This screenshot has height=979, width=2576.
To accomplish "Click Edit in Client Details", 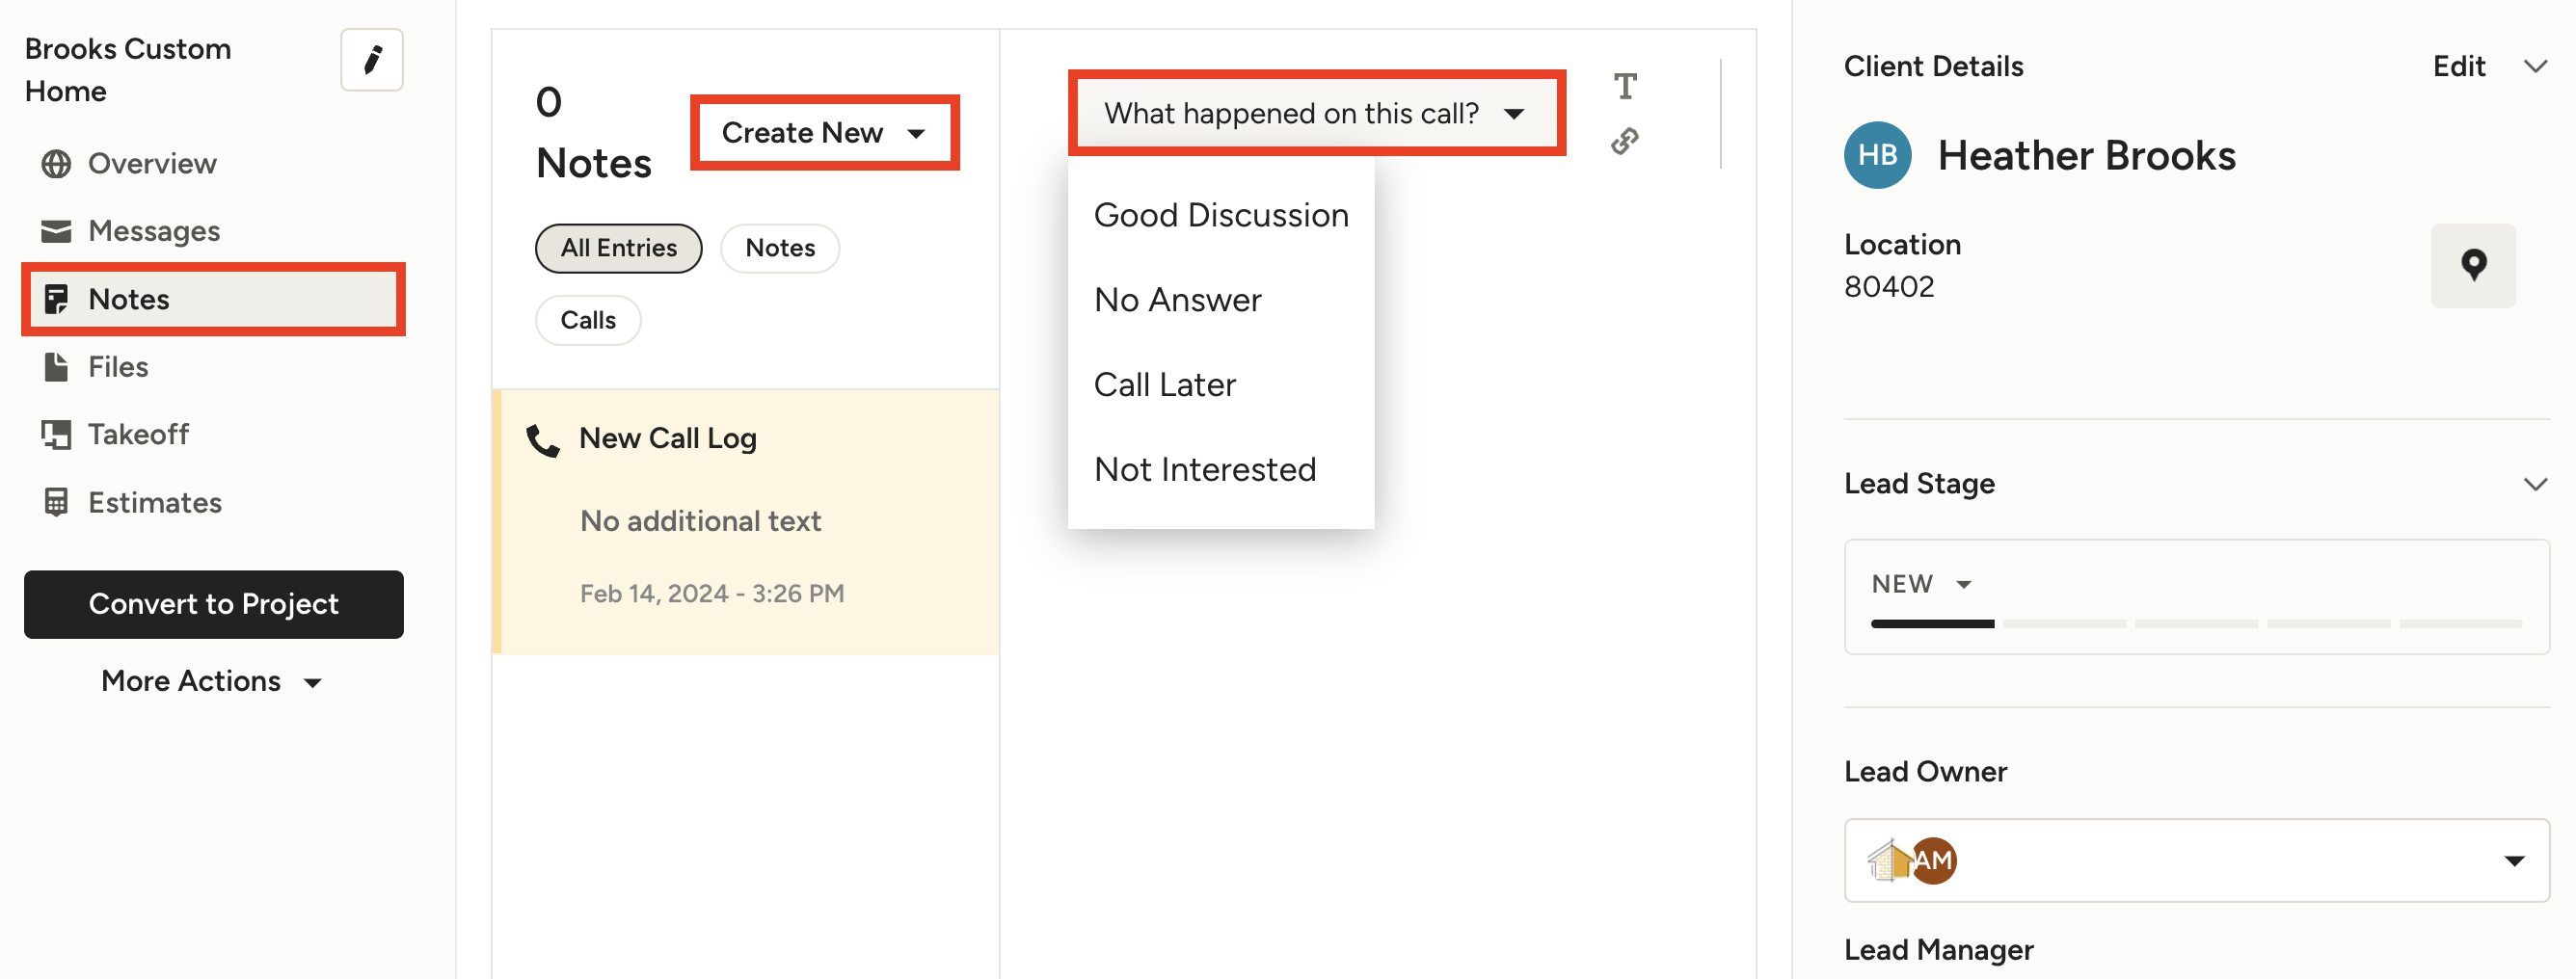I will 2458,66.
